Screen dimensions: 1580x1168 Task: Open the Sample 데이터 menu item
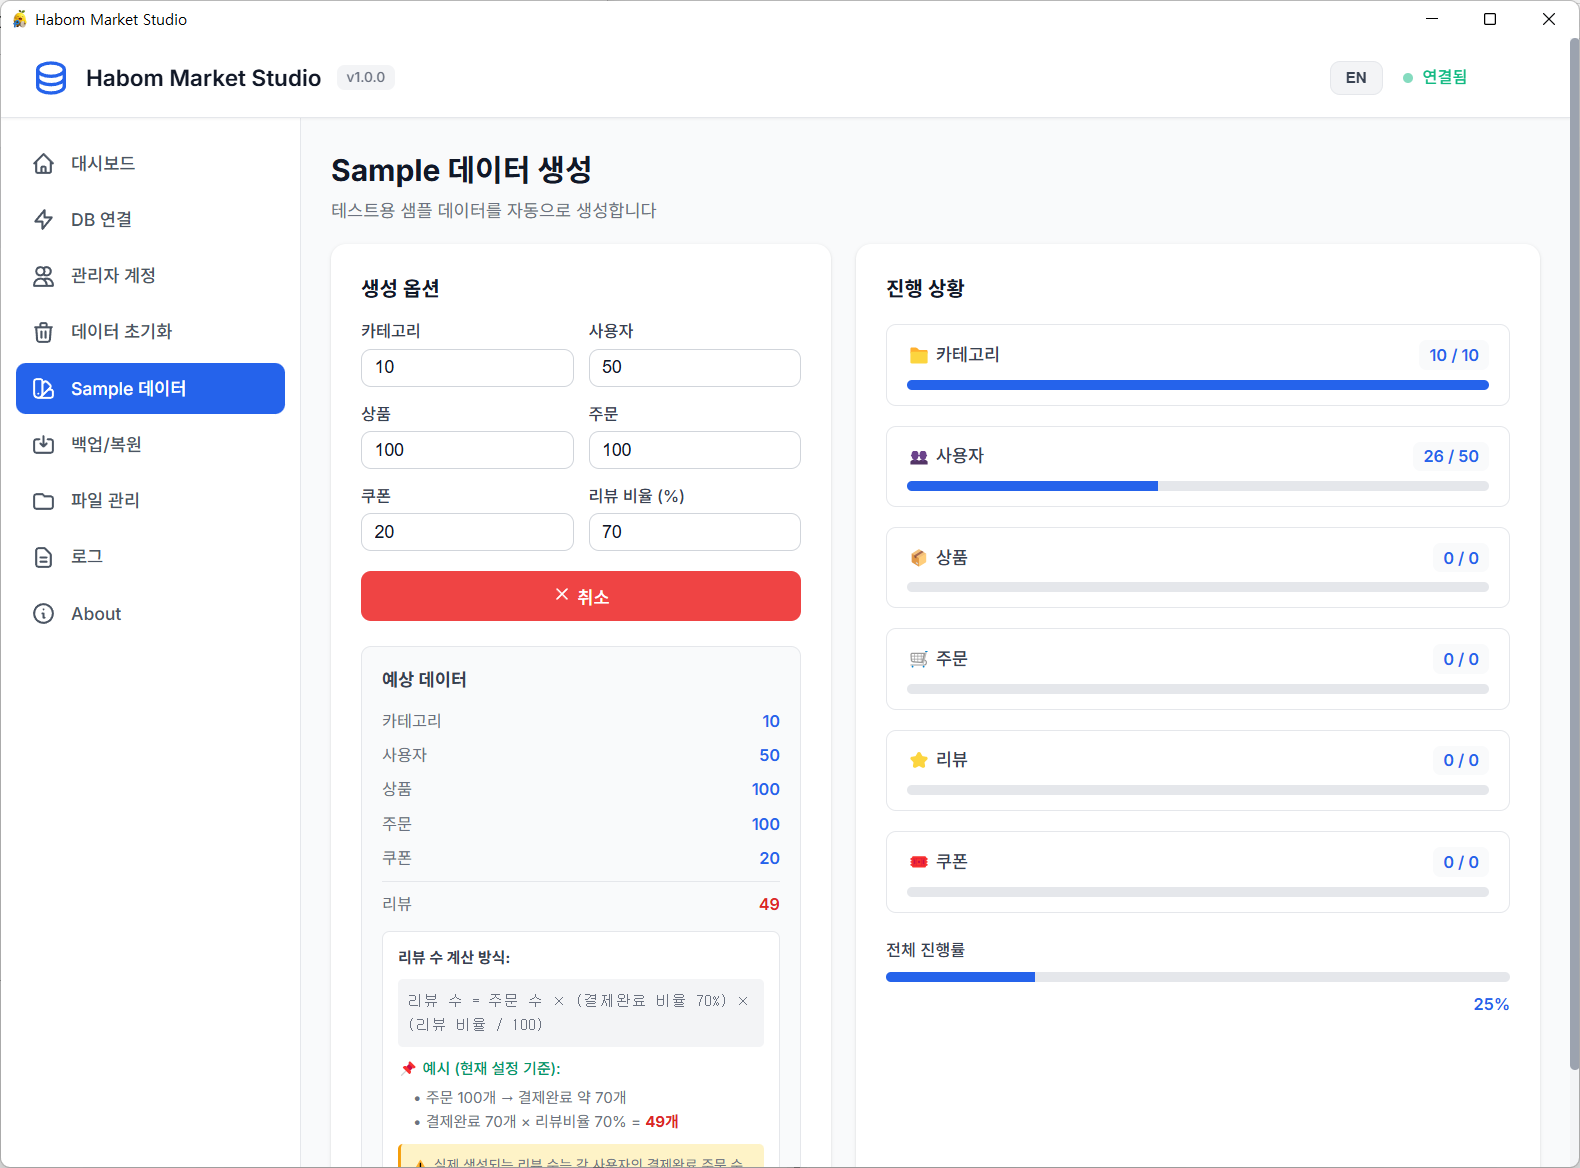click(x=150, y=388)
